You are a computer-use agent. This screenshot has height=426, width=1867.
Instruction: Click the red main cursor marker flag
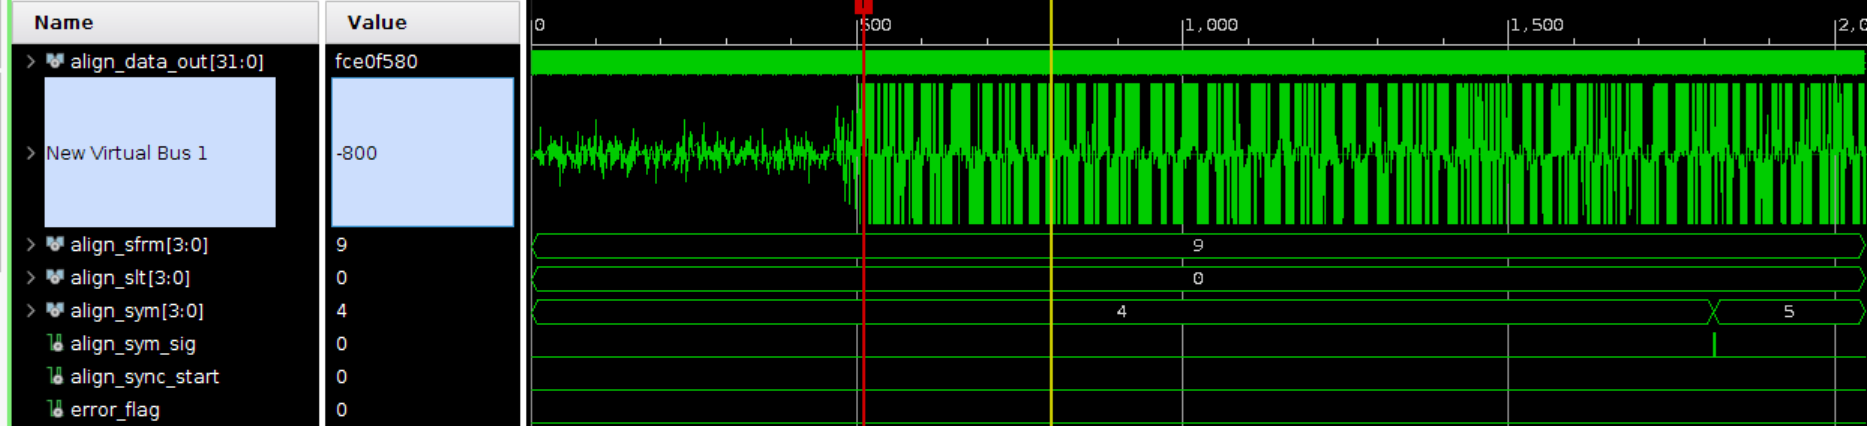pyautogui.click(x=864, y=6)
